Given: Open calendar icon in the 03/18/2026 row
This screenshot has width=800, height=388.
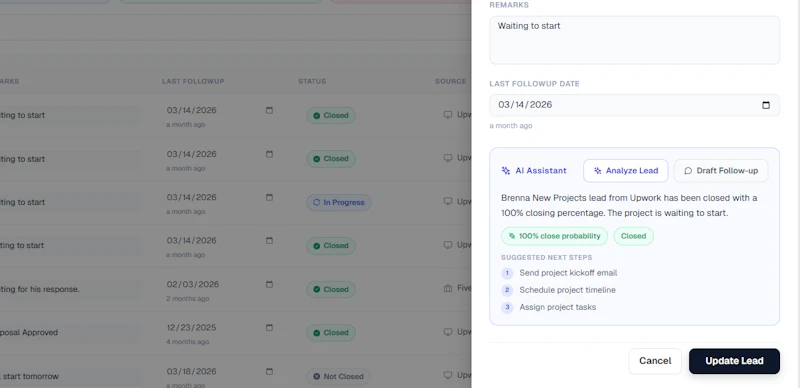Looking at the screenshot, I should (269, 372).
